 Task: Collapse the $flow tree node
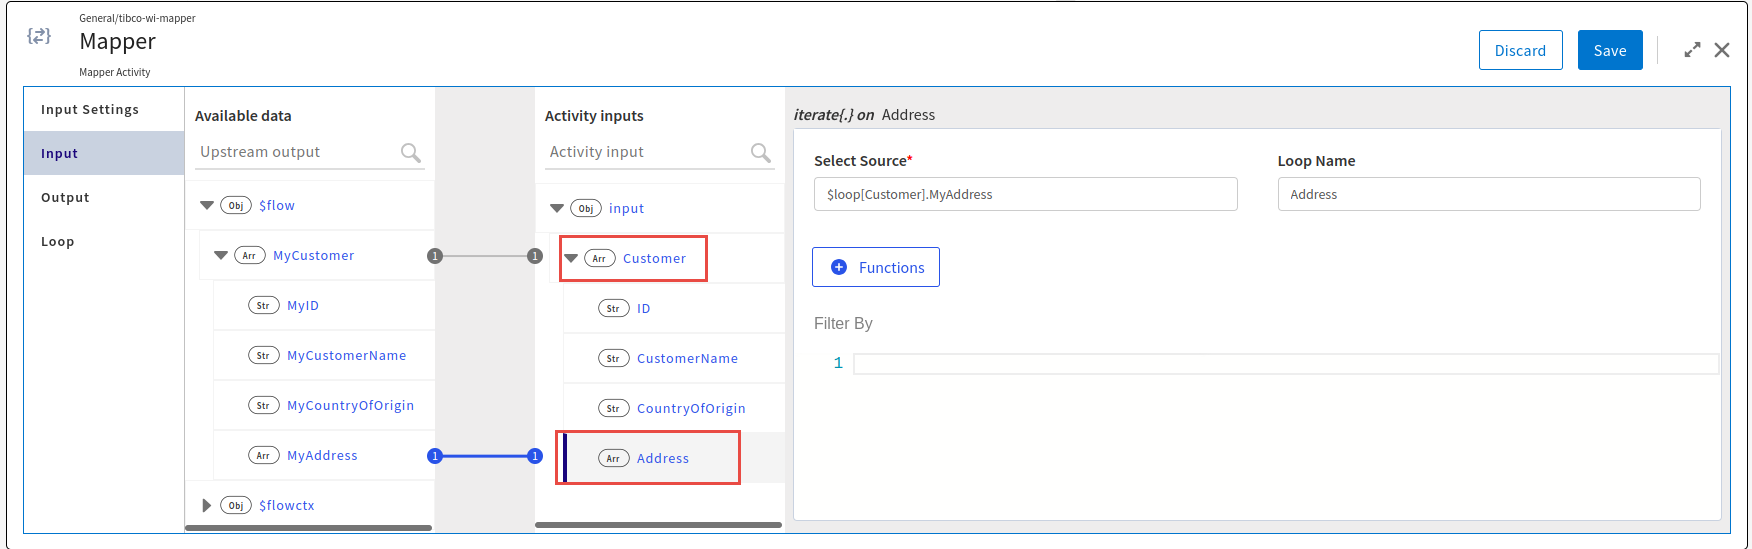click(x=207, y=205)
